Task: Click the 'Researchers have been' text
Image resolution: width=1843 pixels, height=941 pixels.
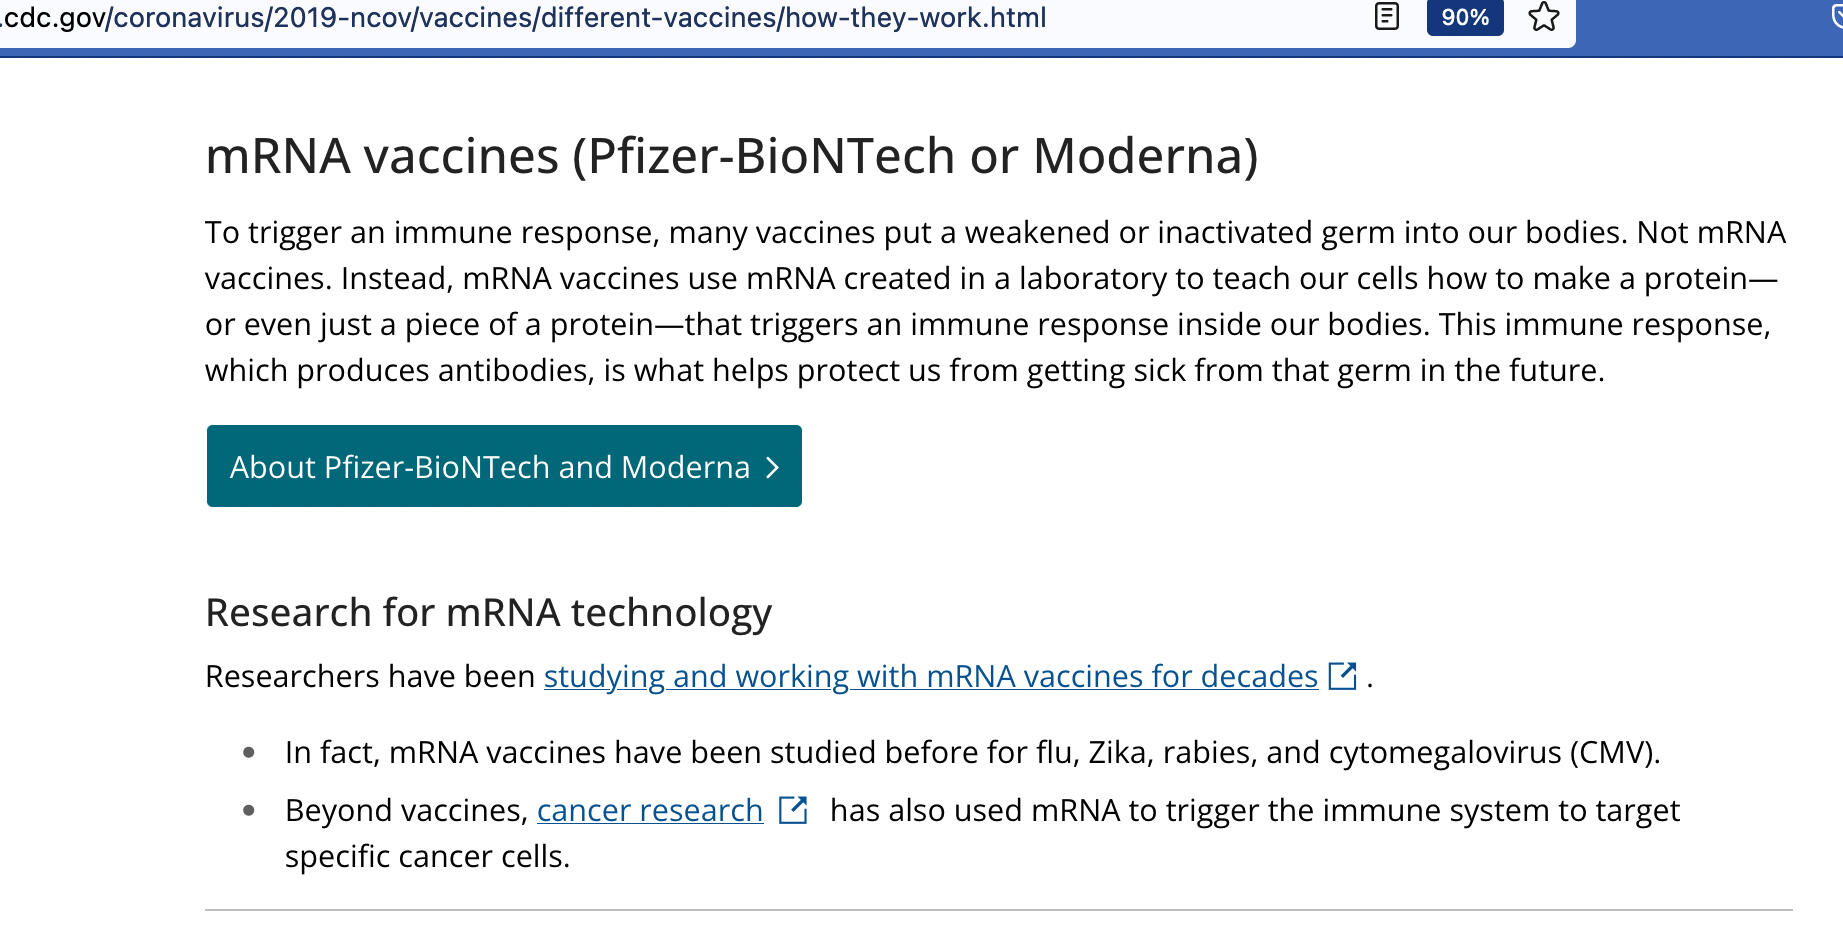Action: click(370, 677)
